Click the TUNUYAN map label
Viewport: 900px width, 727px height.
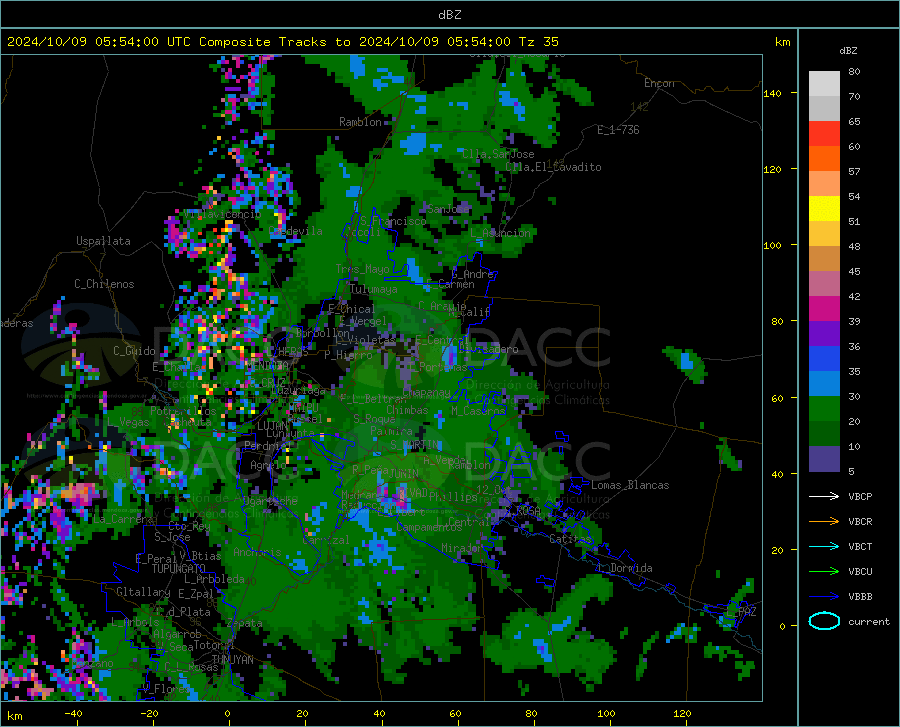(232, 660)
